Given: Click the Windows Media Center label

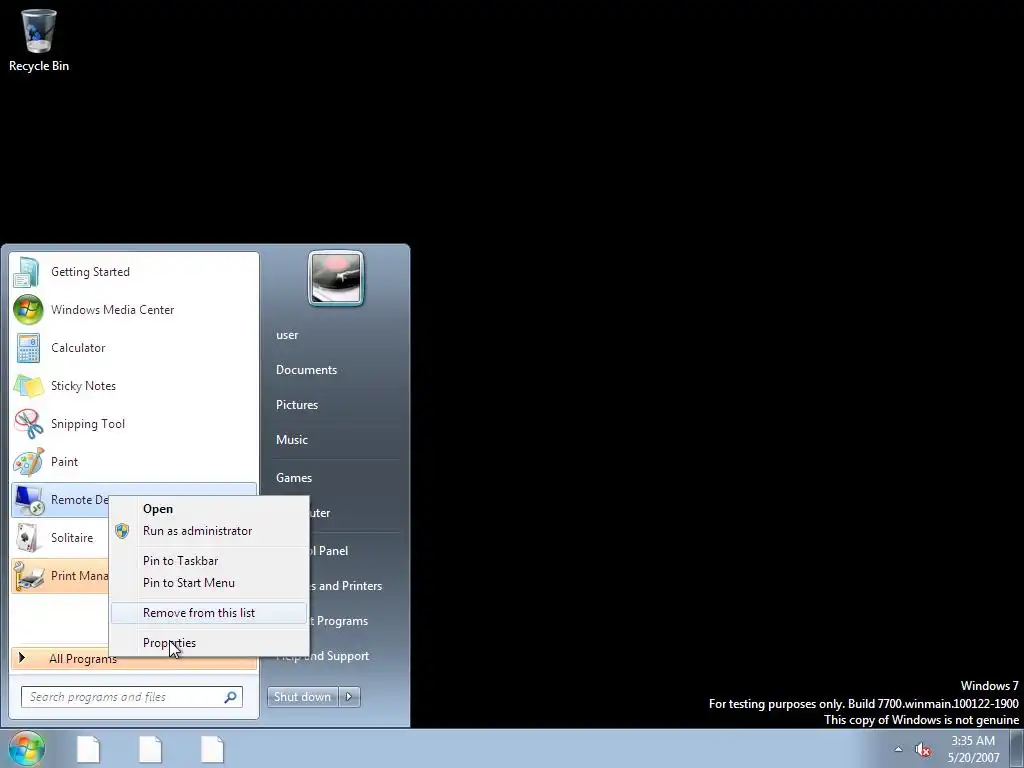Looking at the screenshot, I should (x=112, y=310).
